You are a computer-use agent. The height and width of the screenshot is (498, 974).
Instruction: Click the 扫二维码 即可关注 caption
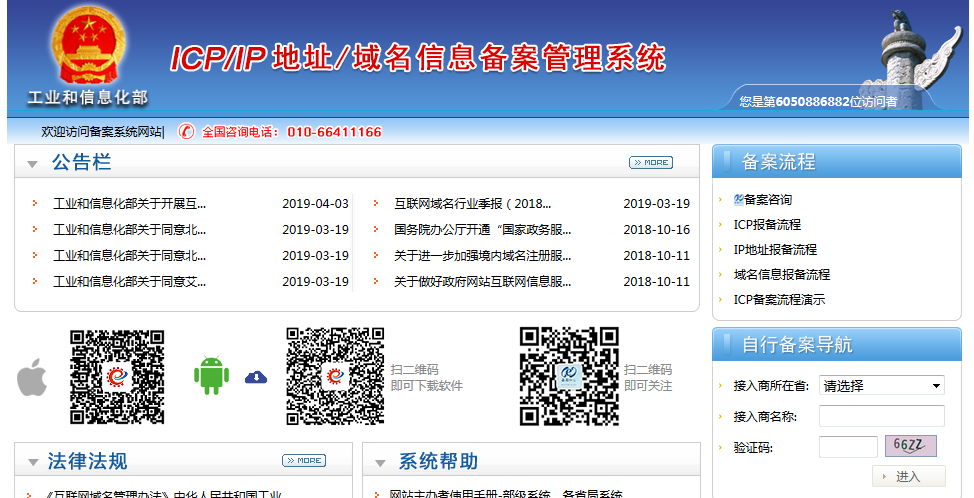click(x=648, y=378)
